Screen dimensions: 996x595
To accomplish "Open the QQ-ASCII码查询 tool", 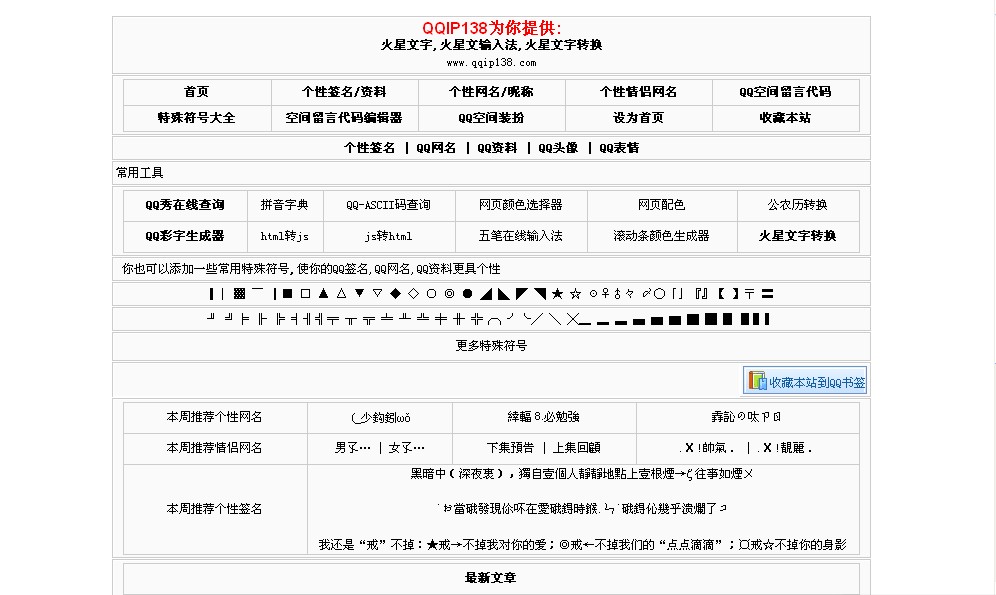I will pyautogui.click(x=388, y=204).
